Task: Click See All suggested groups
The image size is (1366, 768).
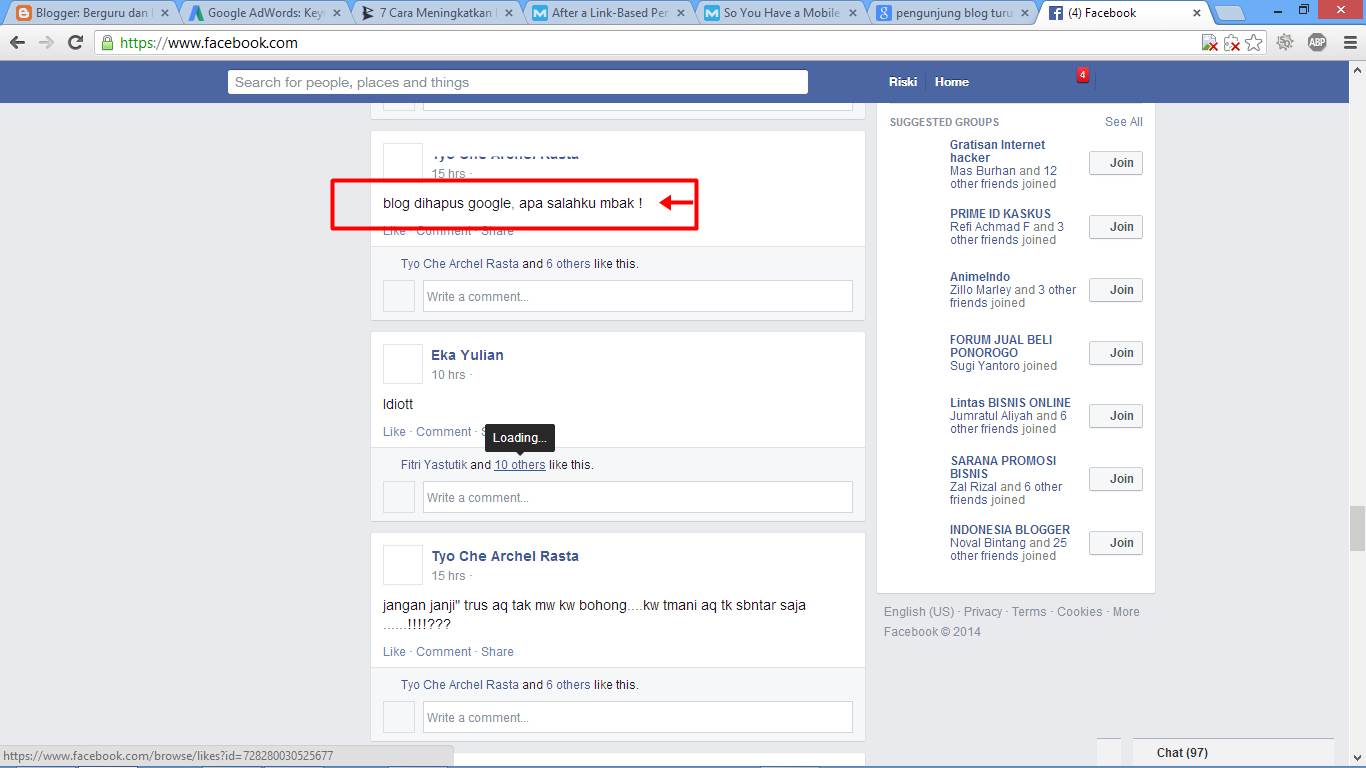Action: 1123,122
